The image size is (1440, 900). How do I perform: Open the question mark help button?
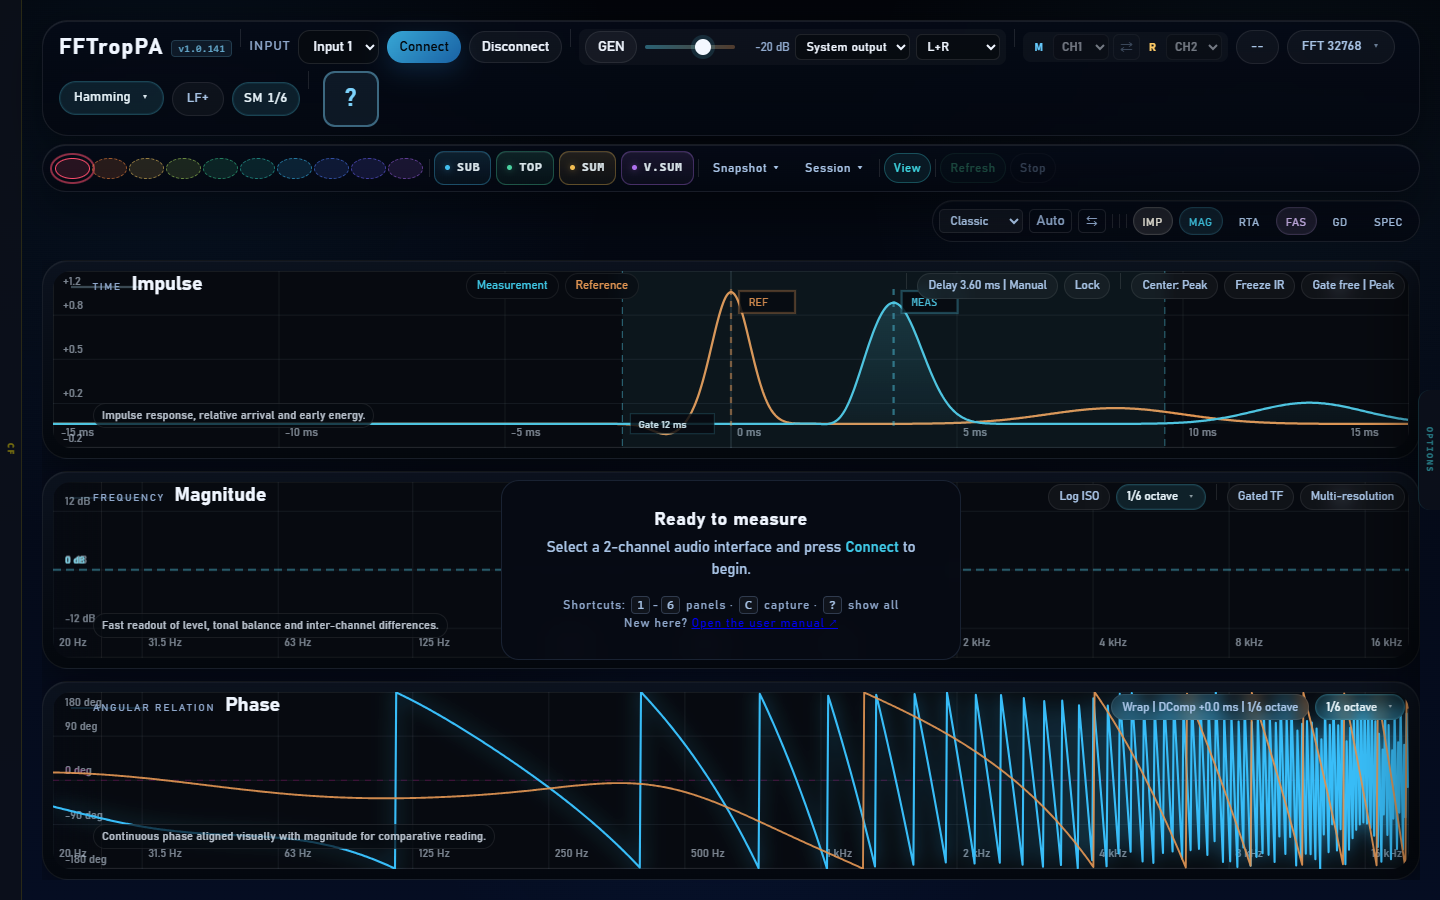[350, 98]
